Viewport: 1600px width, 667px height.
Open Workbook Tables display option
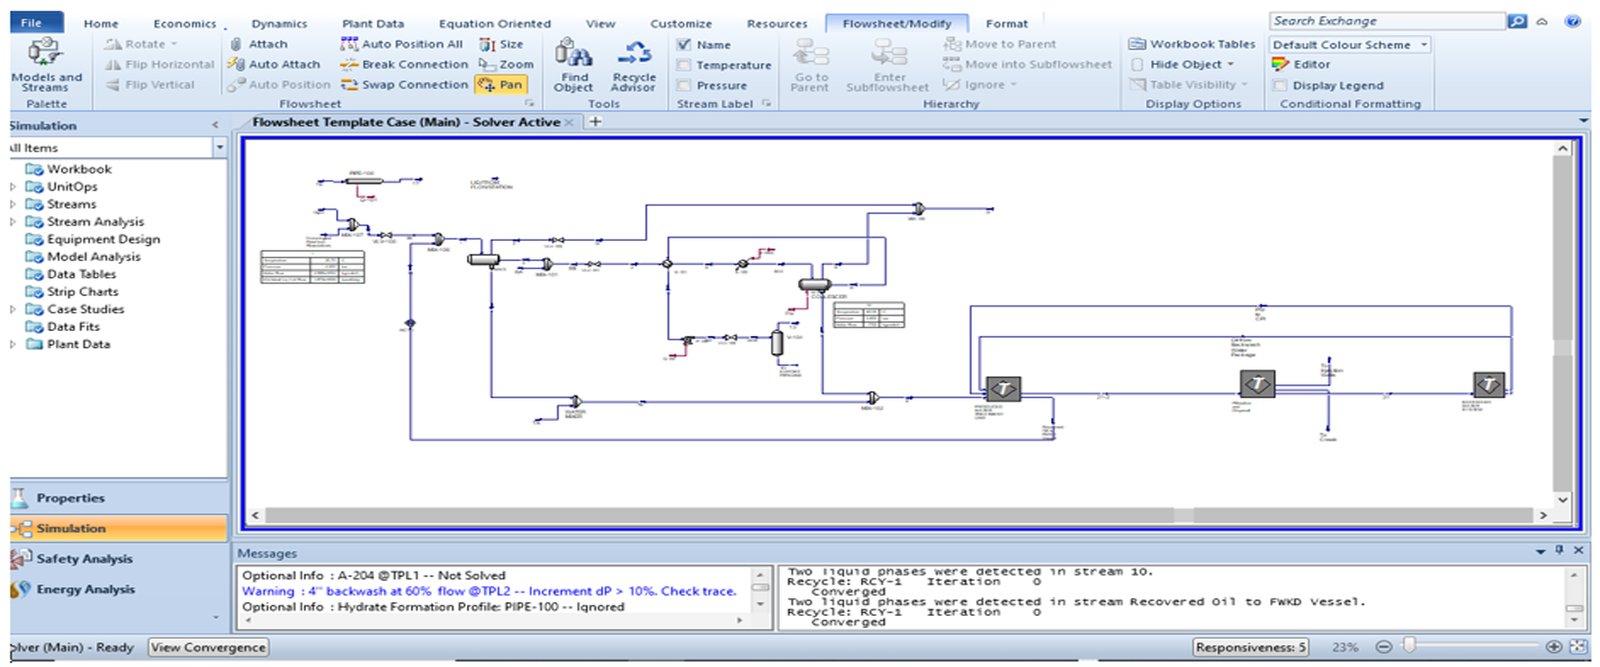[1191, 44]
